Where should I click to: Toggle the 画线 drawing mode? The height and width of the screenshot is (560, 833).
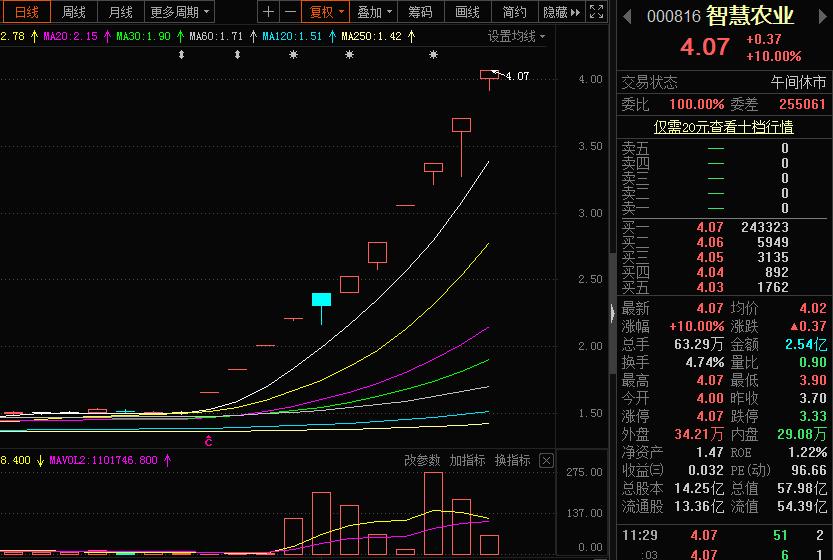click(468, 12)
